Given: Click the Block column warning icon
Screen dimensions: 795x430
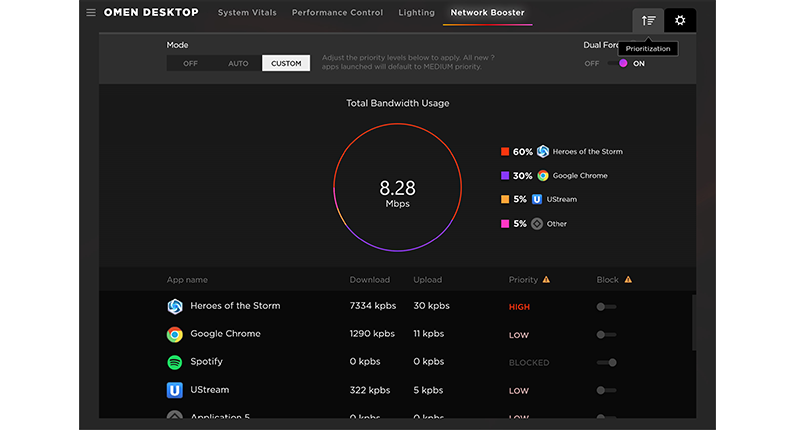Looking at the screenshot, I should point(628,280).
